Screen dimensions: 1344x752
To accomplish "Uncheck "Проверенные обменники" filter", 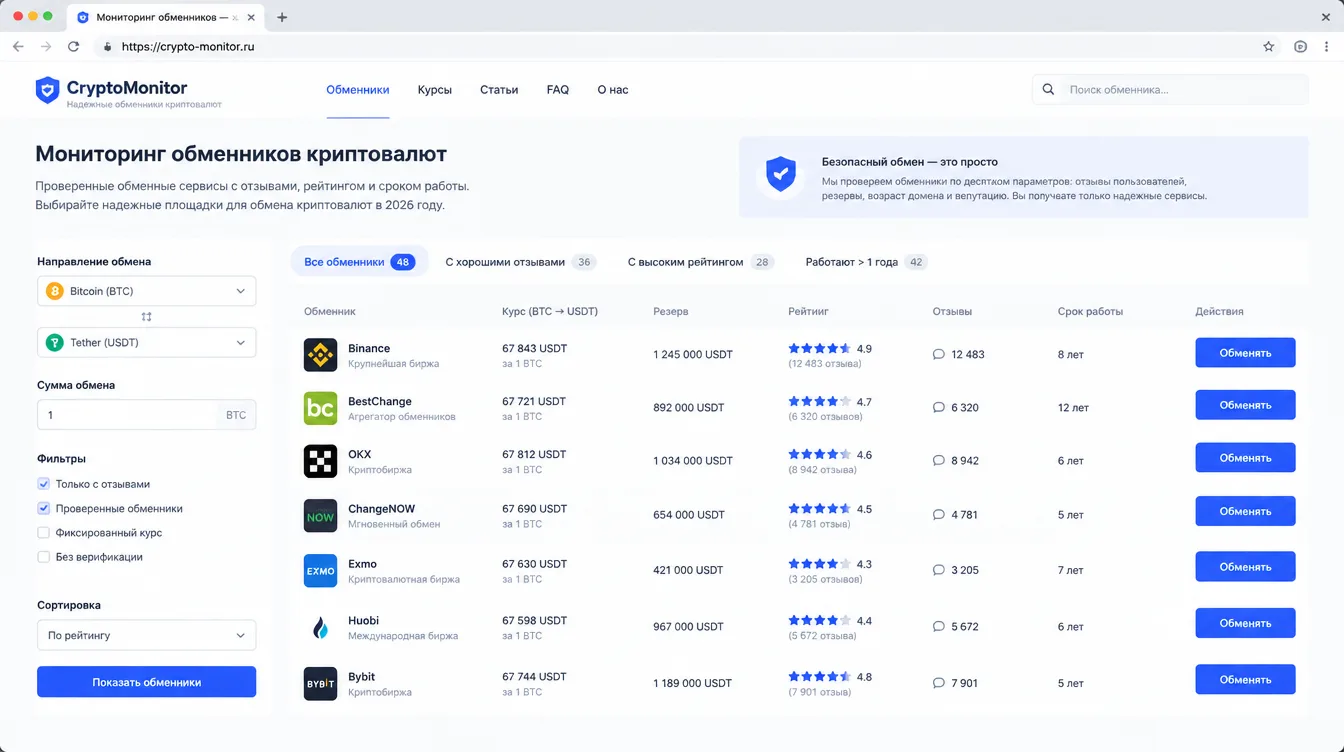I will tap(44, 508).
